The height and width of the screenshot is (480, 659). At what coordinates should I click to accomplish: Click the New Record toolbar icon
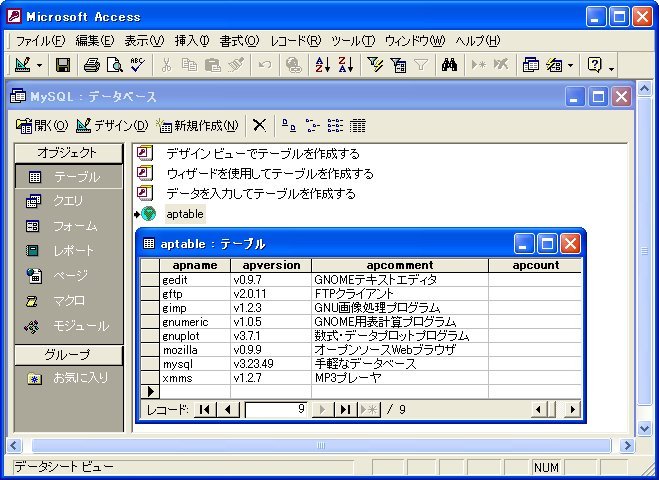[478, 65]
